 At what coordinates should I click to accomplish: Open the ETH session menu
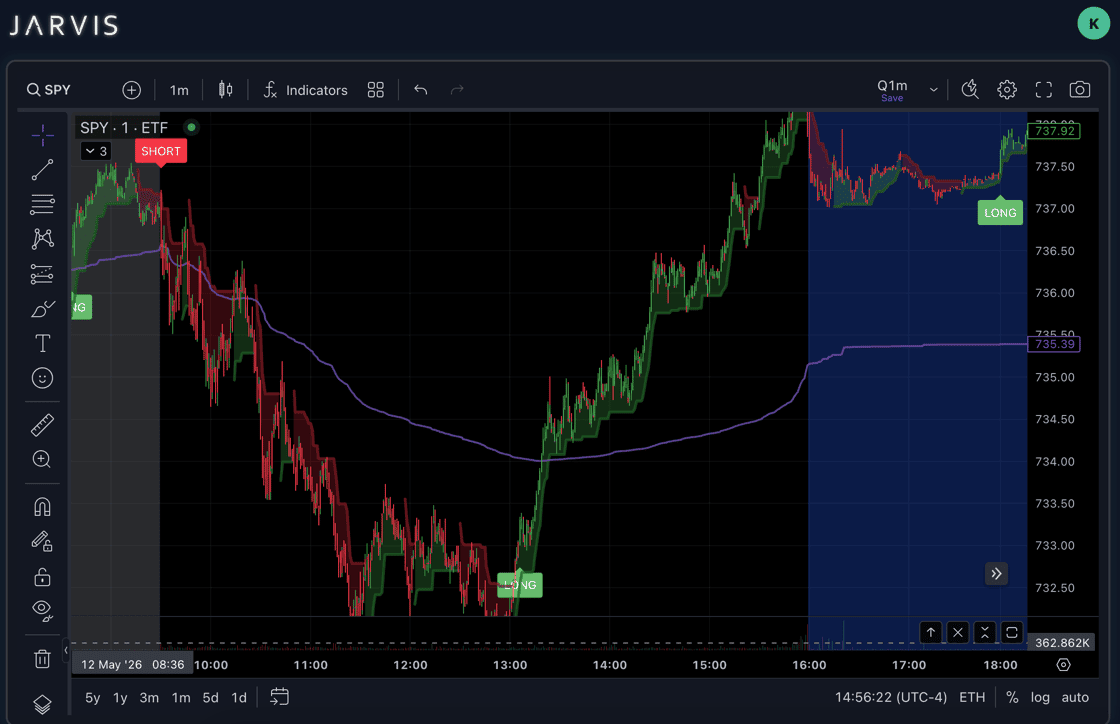coord(972,698)
